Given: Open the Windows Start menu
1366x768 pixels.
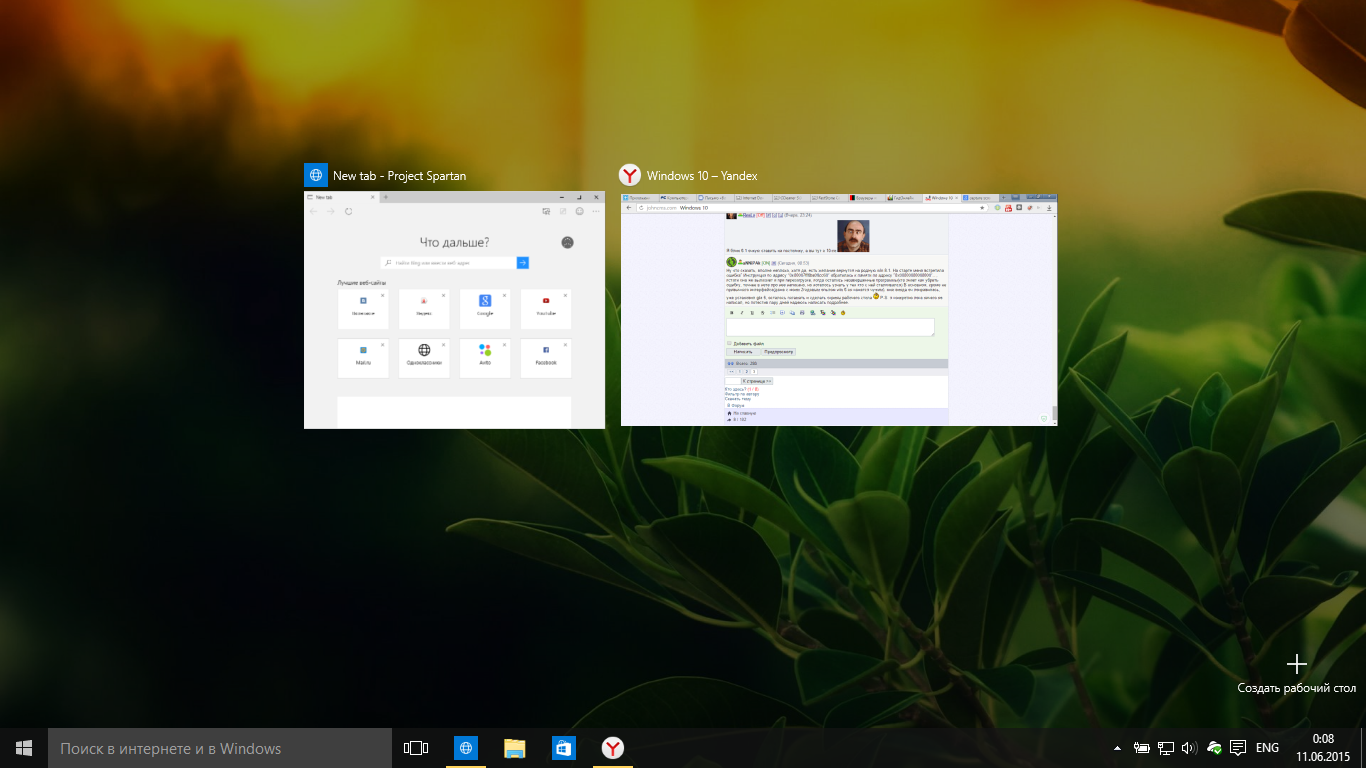Looking at the screenshot, I should click(x=24, y=748).
